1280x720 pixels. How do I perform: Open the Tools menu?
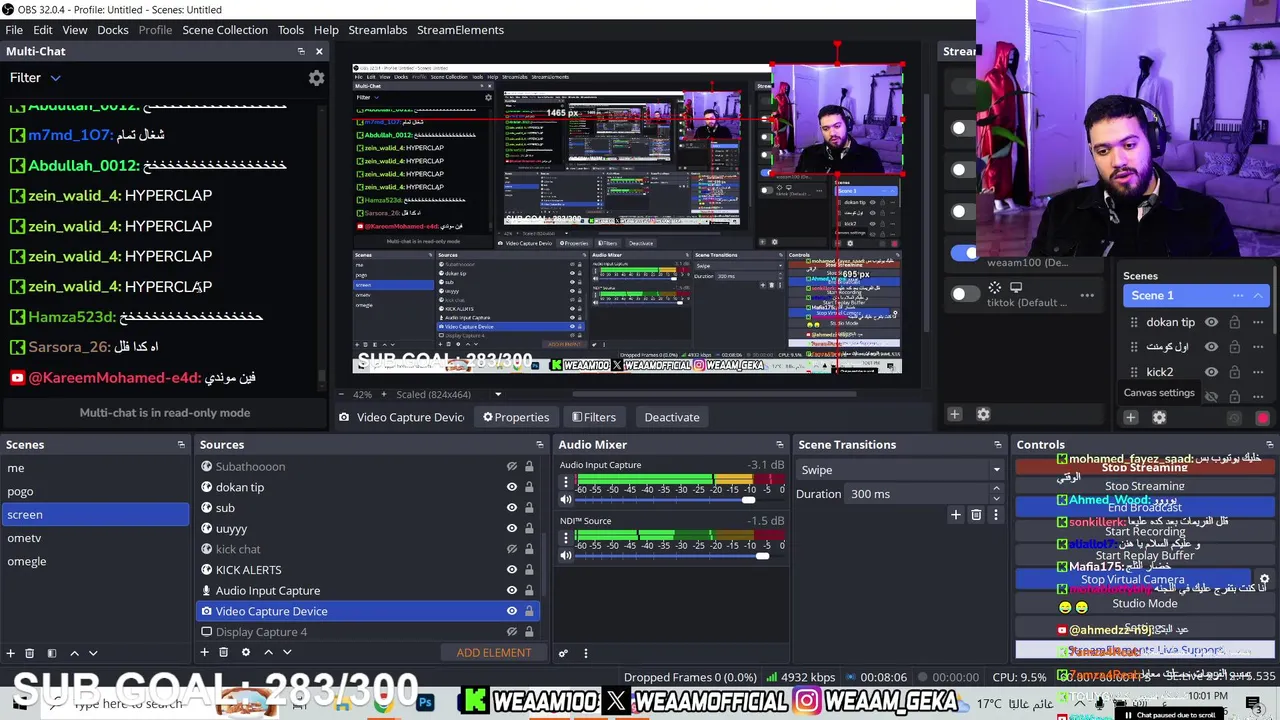pos(291,30)
